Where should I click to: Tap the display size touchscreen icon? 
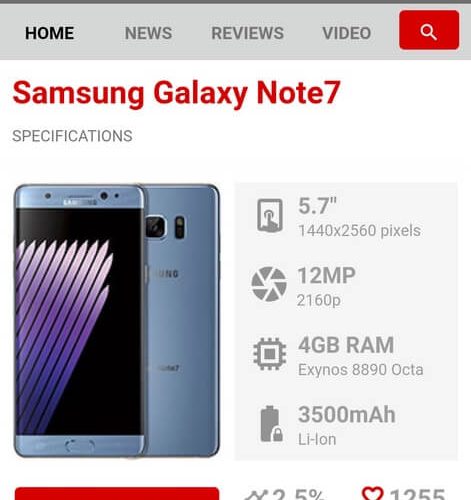(x=270, y=215)
